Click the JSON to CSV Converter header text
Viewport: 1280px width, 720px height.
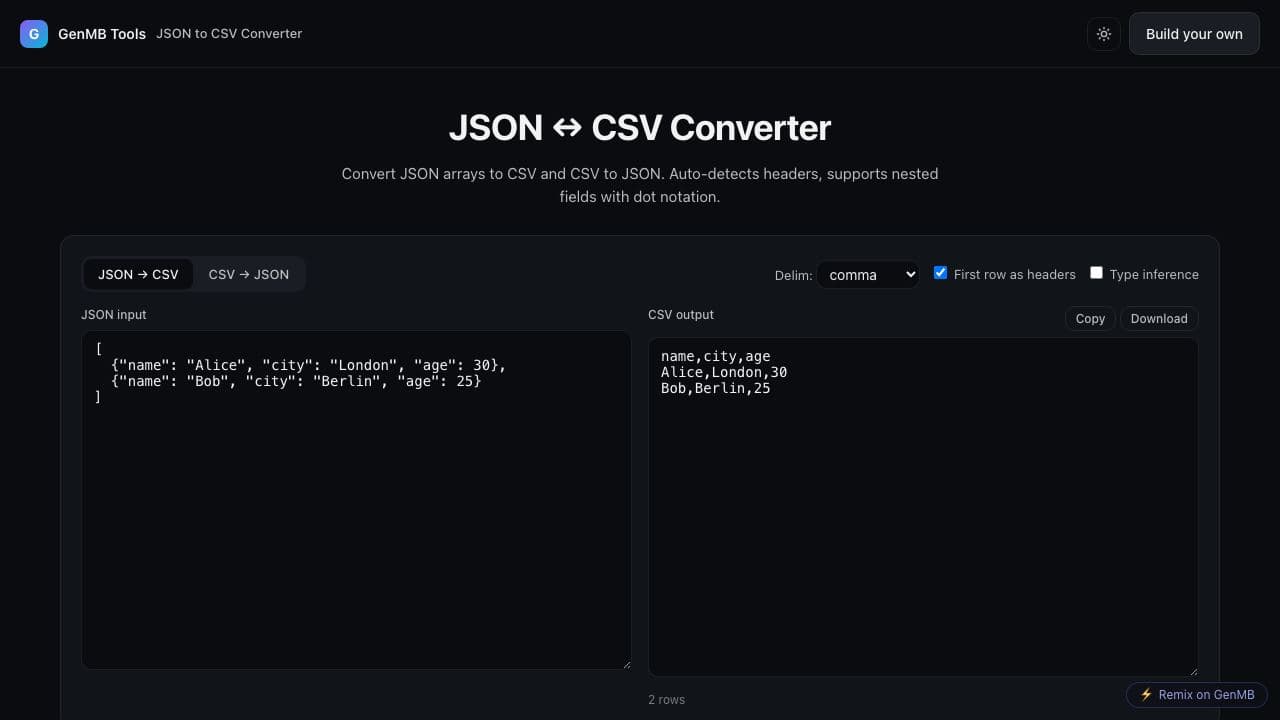tap(229, 34)
